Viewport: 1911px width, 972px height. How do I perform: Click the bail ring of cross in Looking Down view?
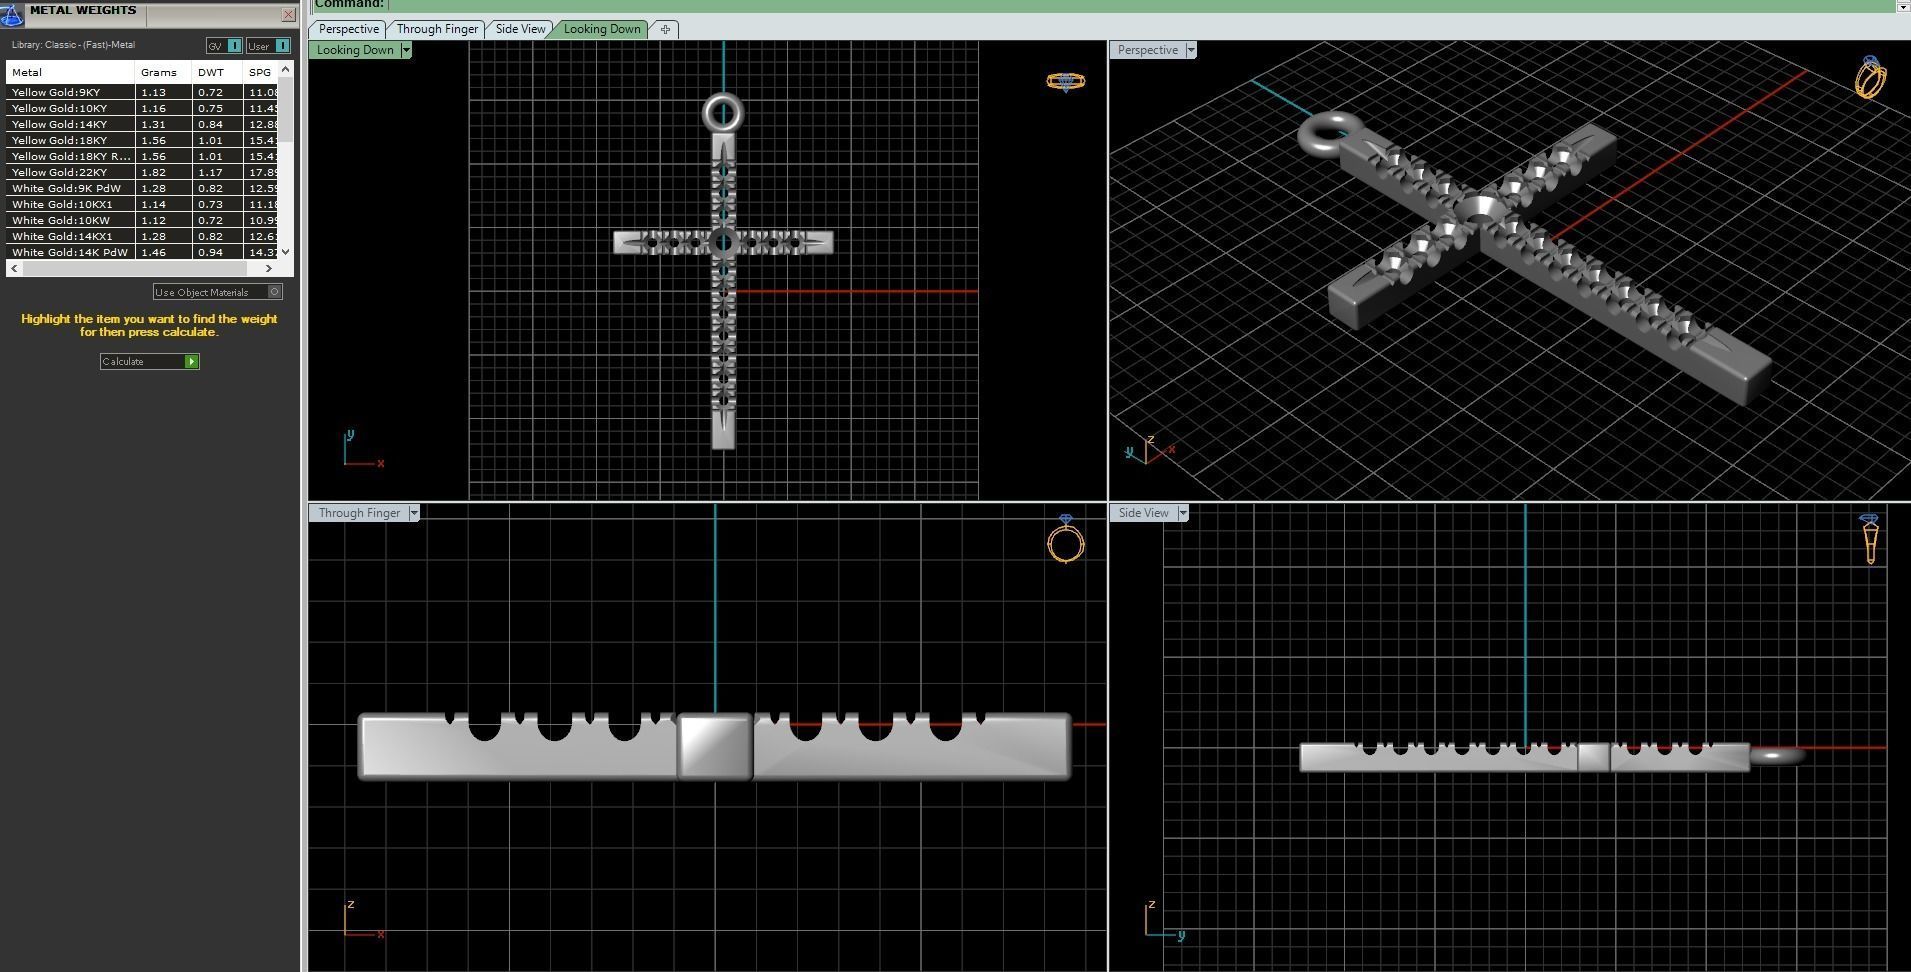coord(723,113)
